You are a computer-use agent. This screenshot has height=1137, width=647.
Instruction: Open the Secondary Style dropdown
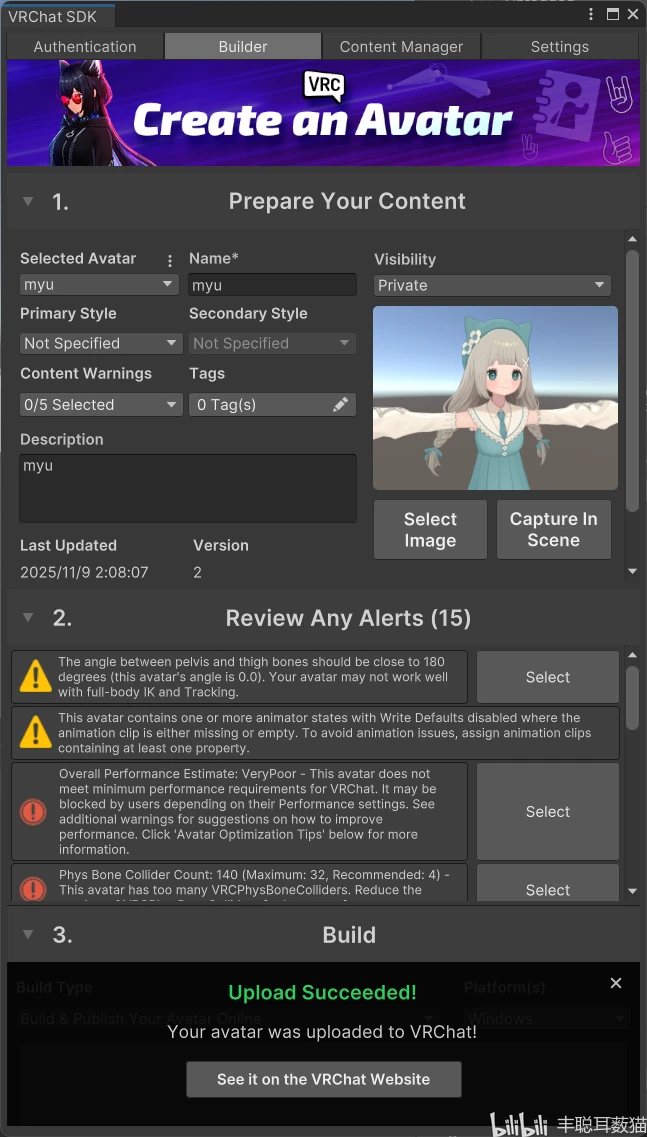(273, 343)
